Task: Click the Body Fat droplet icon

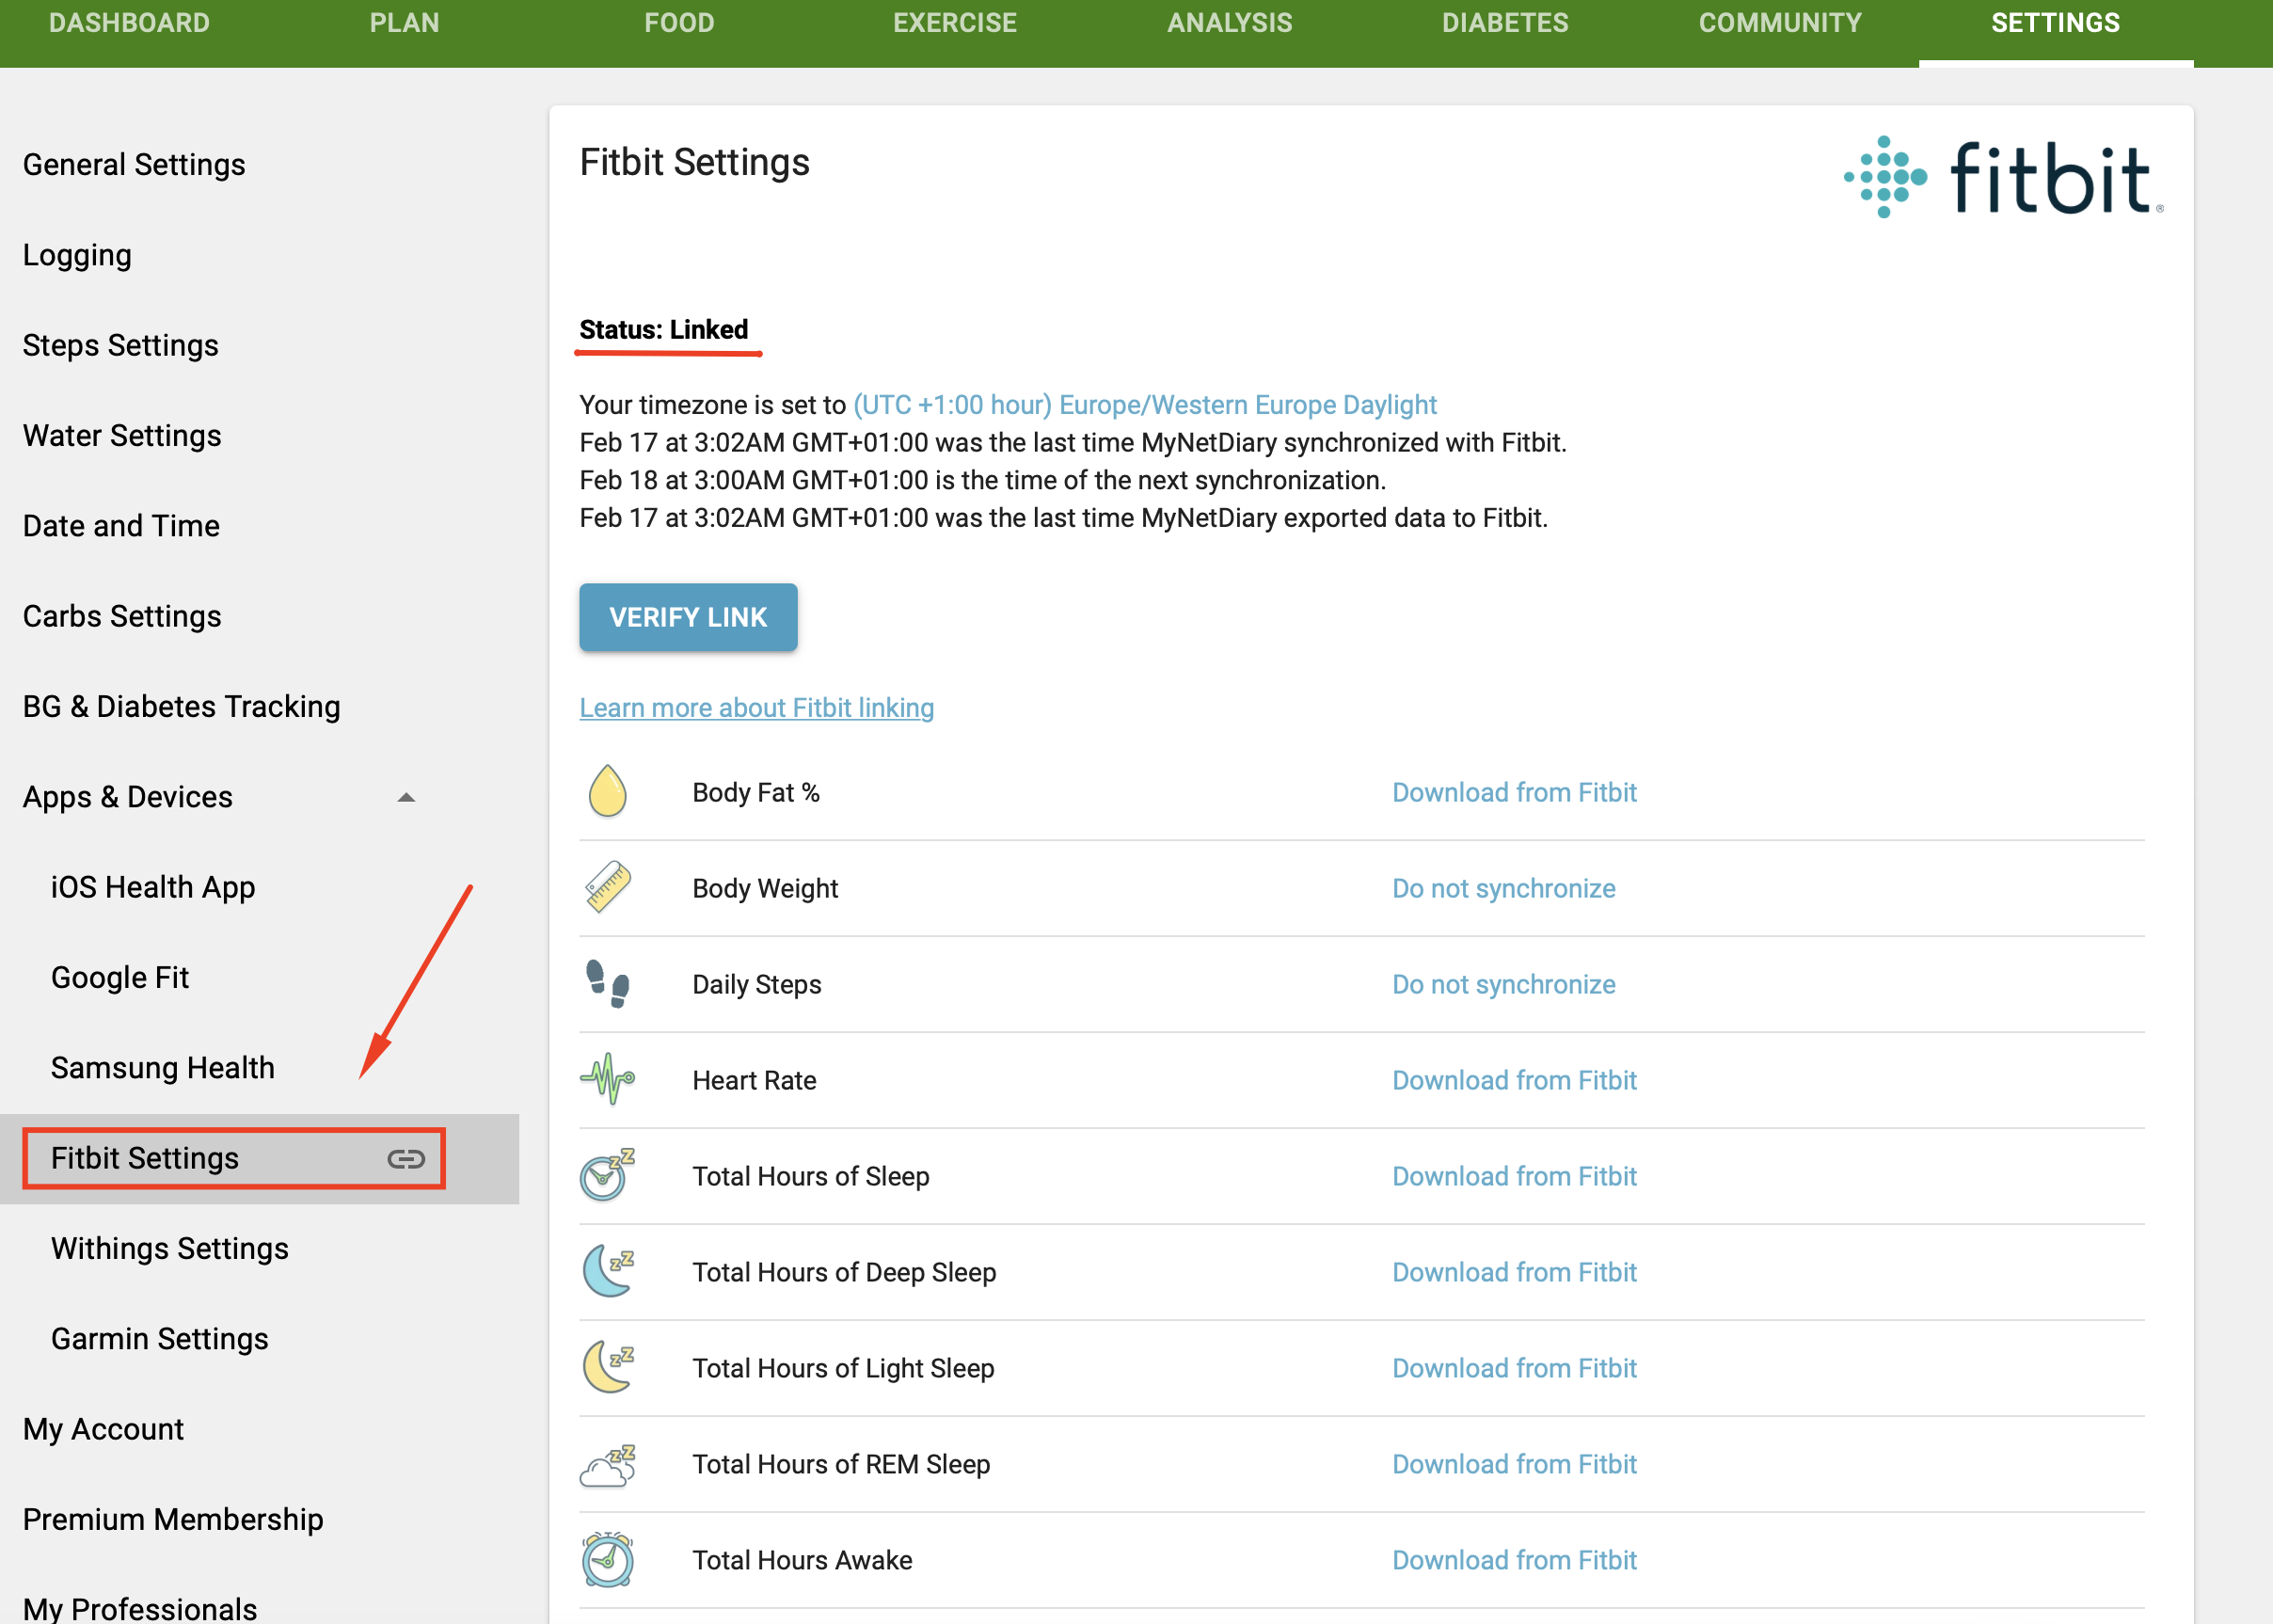Action: pos(607,791)
